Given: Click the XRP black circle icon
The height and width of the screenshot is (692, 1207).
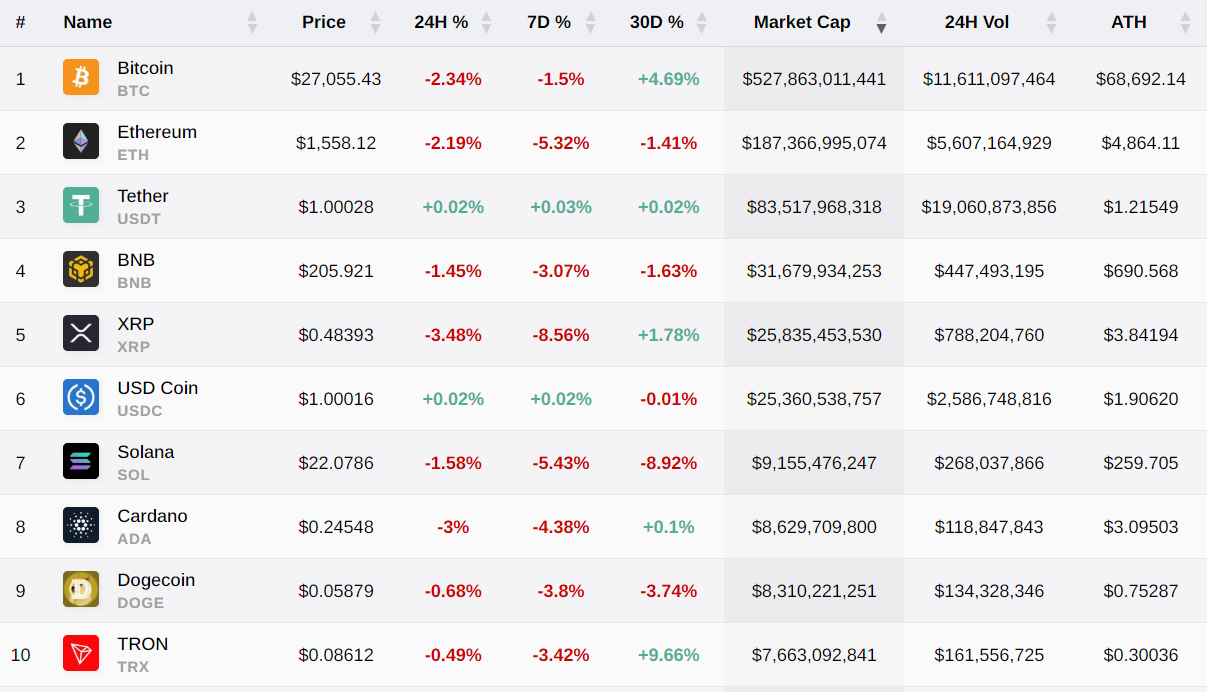Looking at the screenshot, I should 81,334.
